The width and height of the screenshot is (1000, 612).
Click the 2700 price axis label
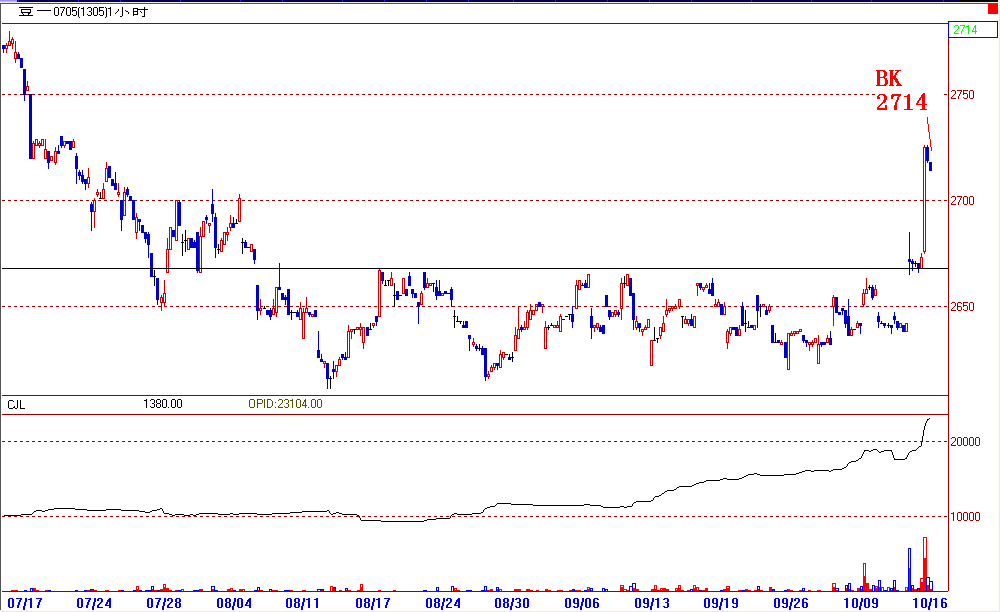(x=964, y=201)
